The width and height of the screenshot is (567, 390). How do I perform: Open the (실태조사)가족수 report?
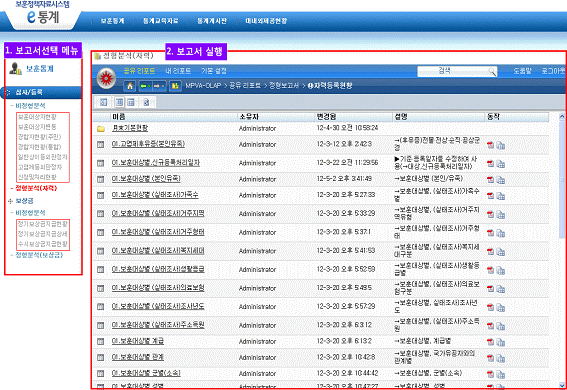(155, 194)
